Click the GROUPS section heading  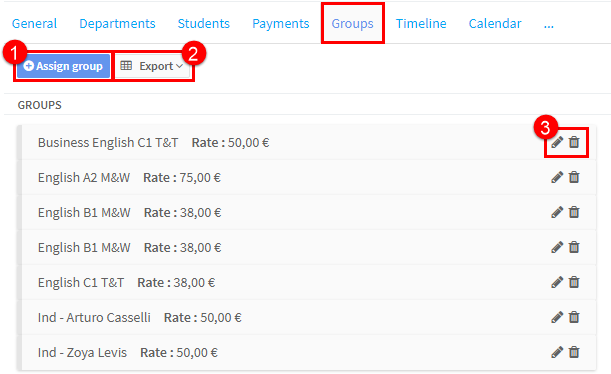click(x=40, y=105)
